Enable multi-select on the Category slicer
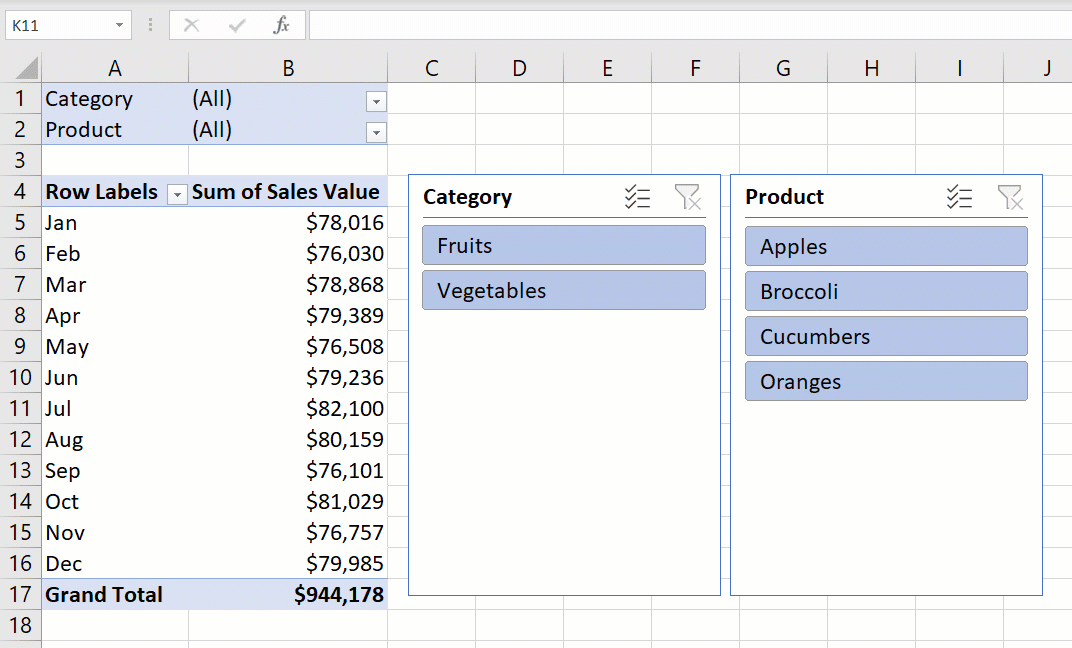This screenshot has width=1072, height=648. pyautogui.click(x=637, y=197)
